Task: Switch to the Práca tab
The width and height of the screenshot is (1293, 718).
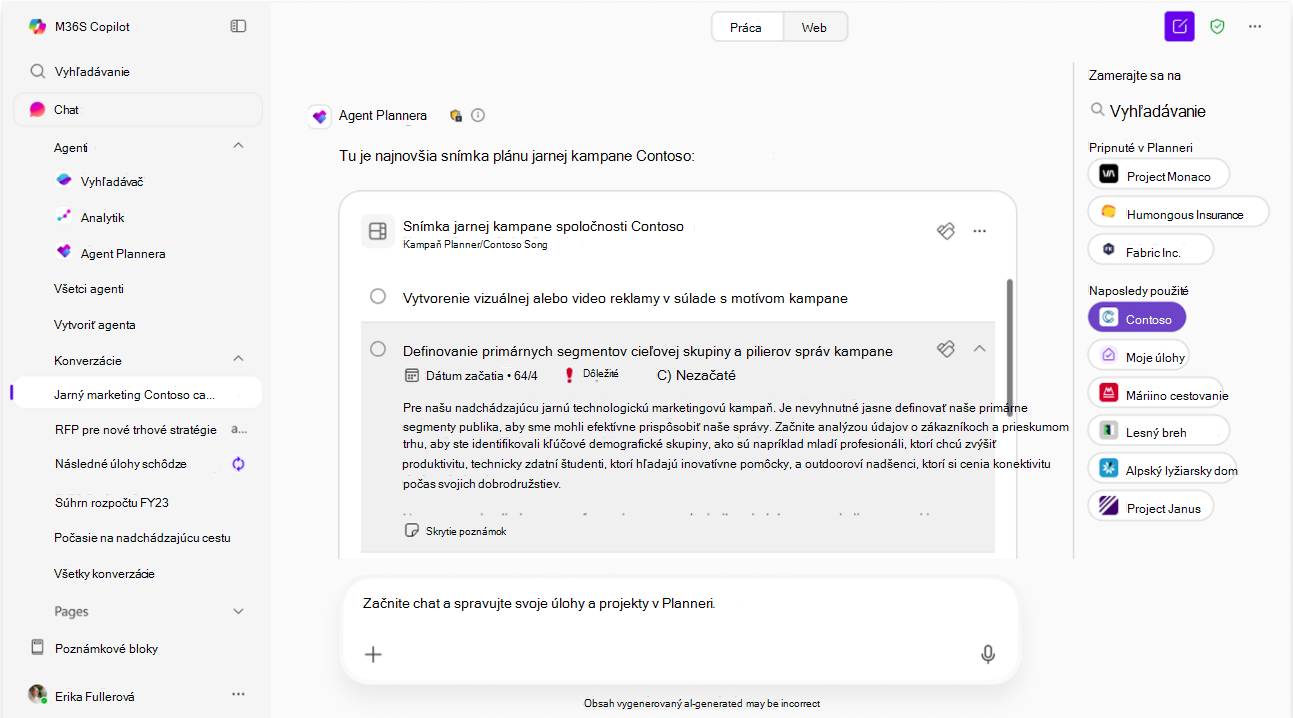Action: (746, 27)
